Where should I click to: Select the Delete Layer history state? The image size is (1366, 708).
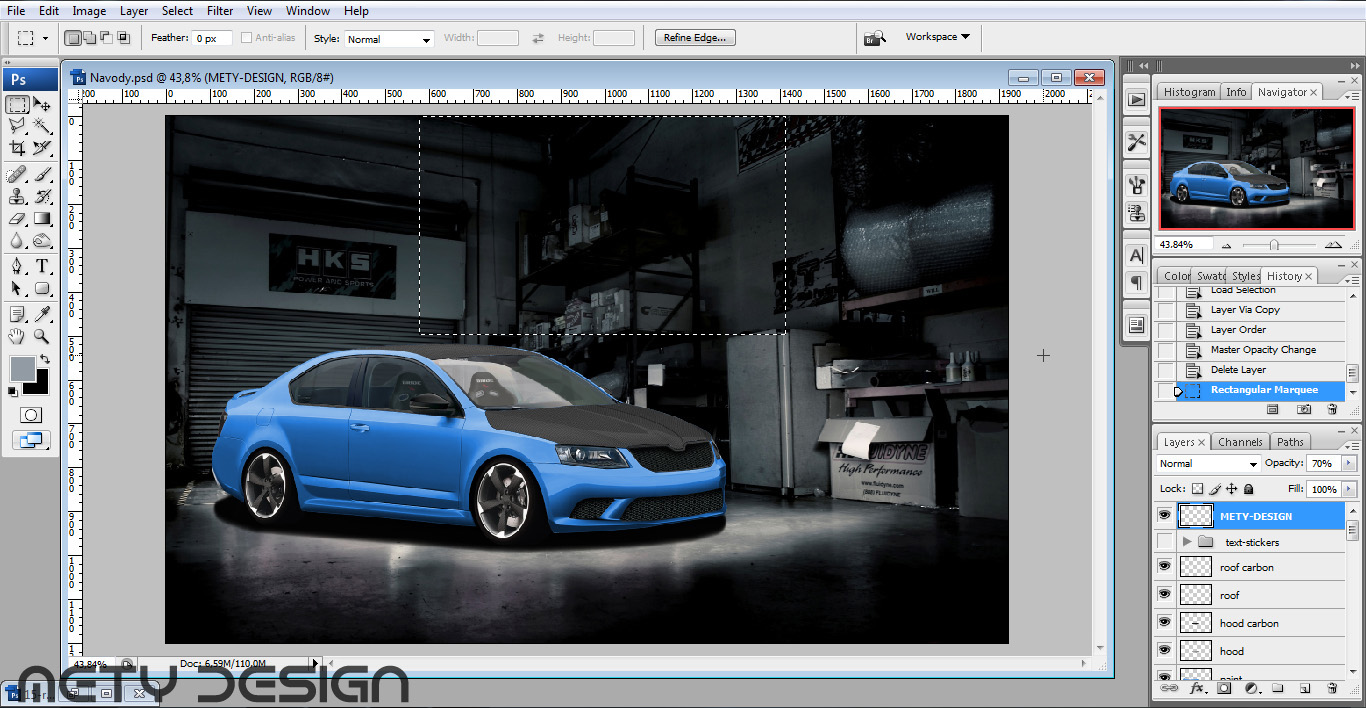click(x=1238, y=370)
